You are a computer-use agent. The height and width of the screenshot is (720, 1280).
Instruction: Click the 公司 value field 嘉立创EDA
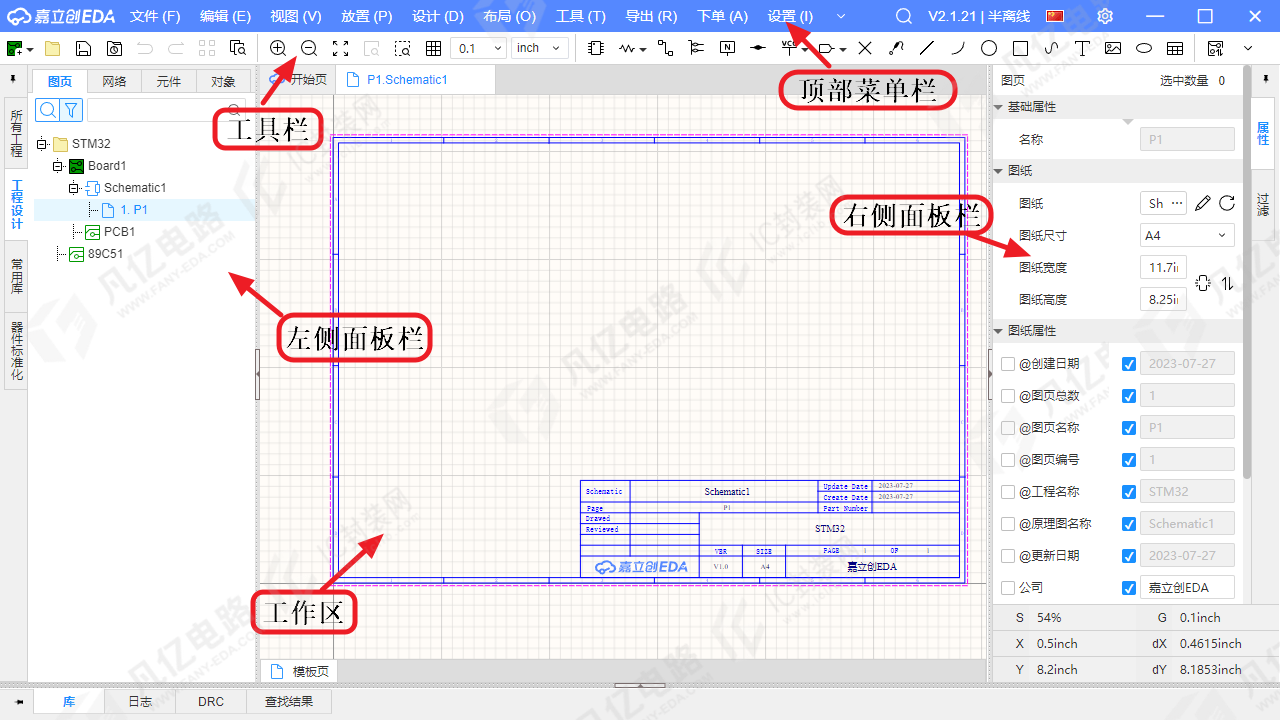click(x=1187, y=588)
